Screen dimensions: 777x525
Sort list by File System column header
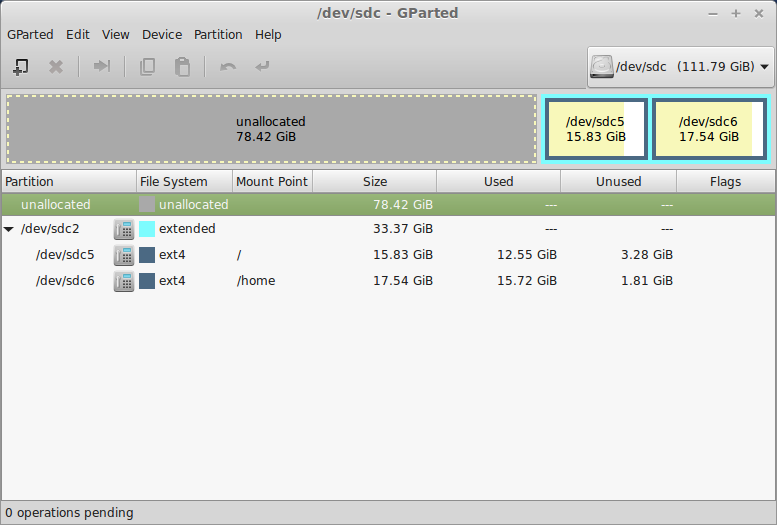pyautogui.click(x=184, y=181)
